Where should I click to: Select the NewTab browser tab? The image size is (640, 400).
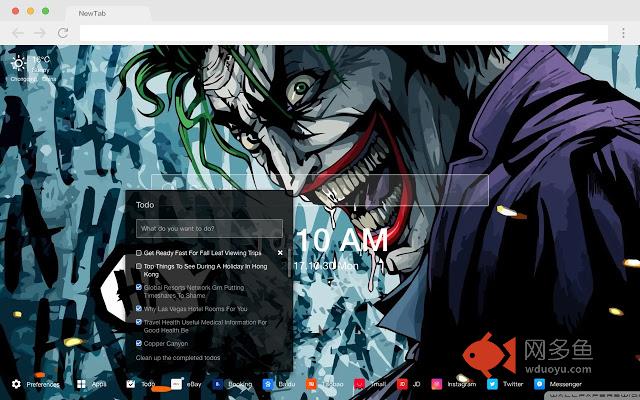coord(108,13)
